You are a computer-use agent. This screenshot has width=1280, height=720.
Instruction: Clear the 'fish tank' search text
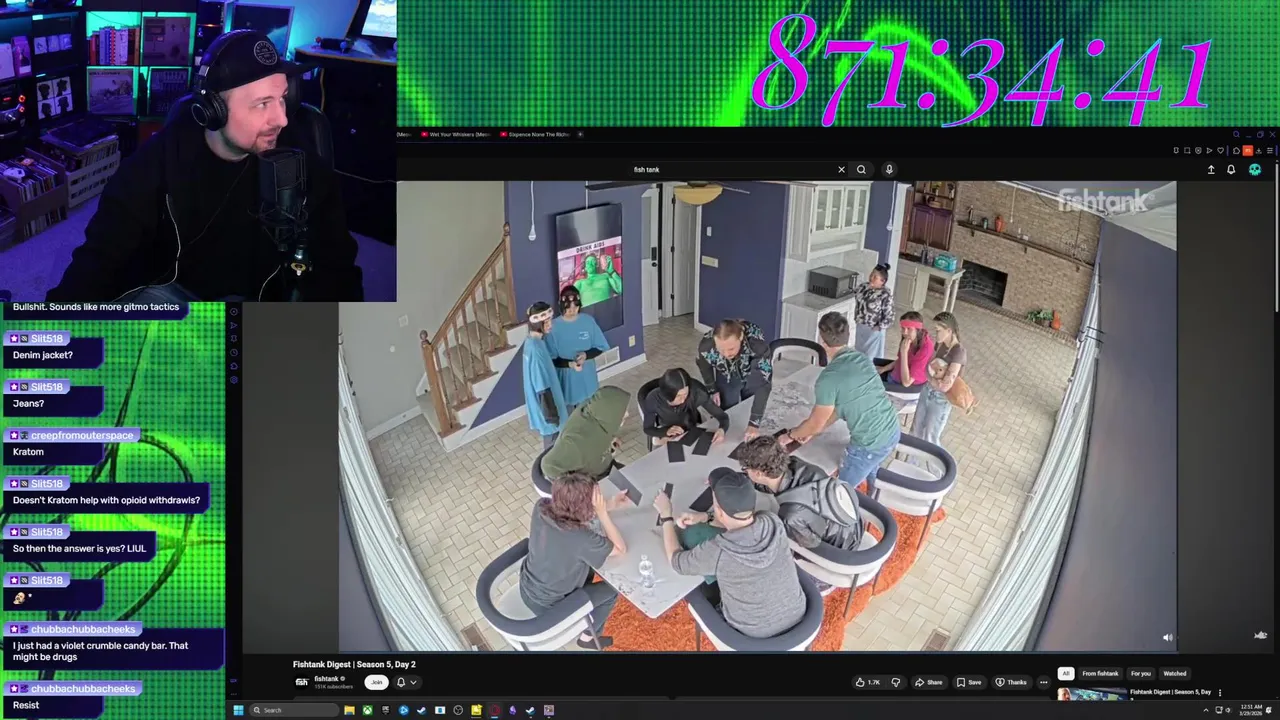pyautogui.click(x=841, y=170)
